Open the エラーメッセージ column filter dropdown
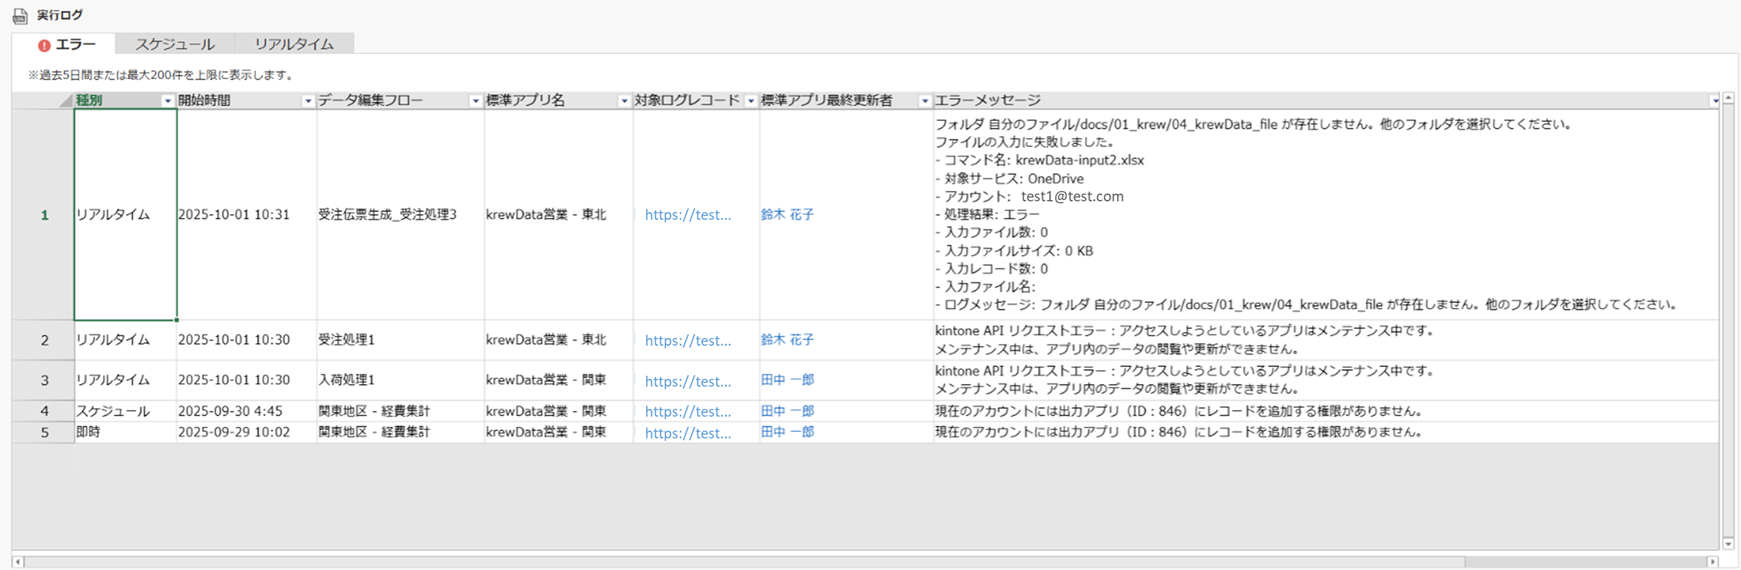The width and height of the screenshot is (1741, 570). point(1714,101)
